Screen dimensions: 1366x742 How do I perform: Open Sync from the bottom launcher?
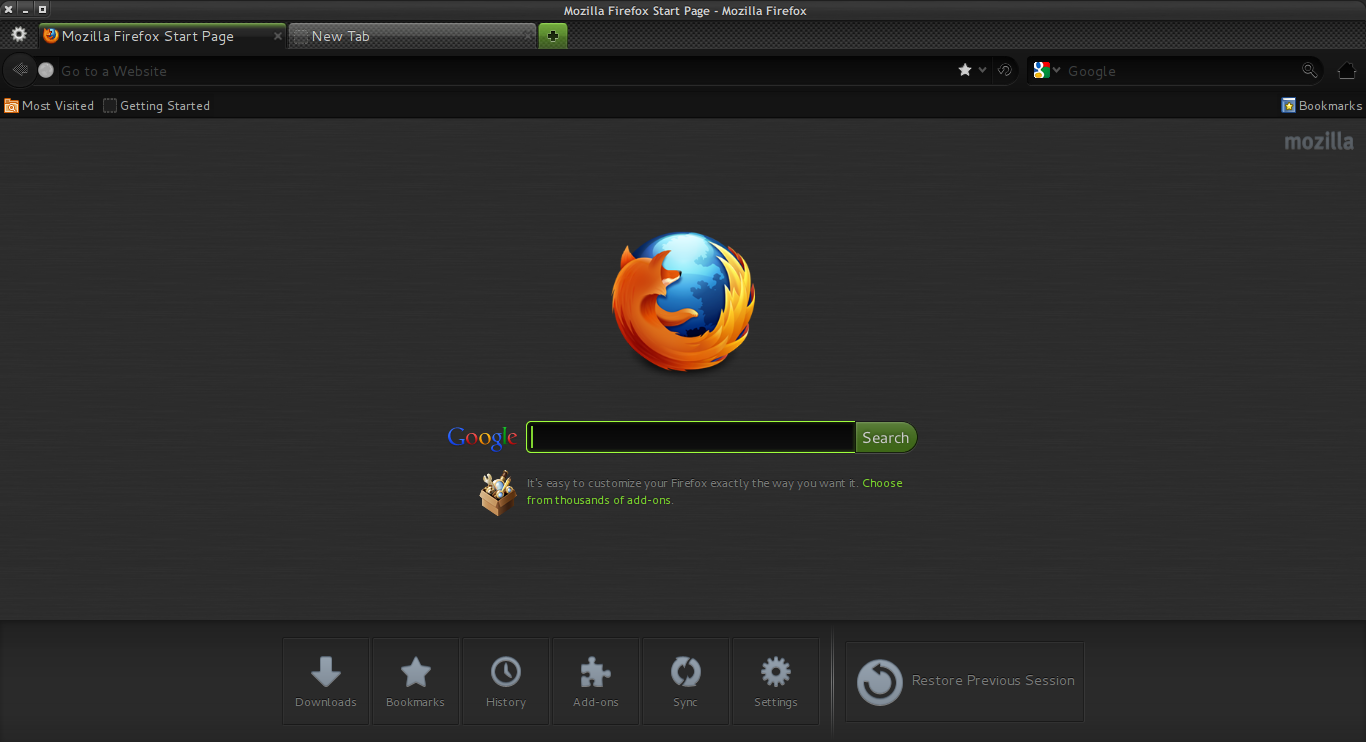(686, 681)
